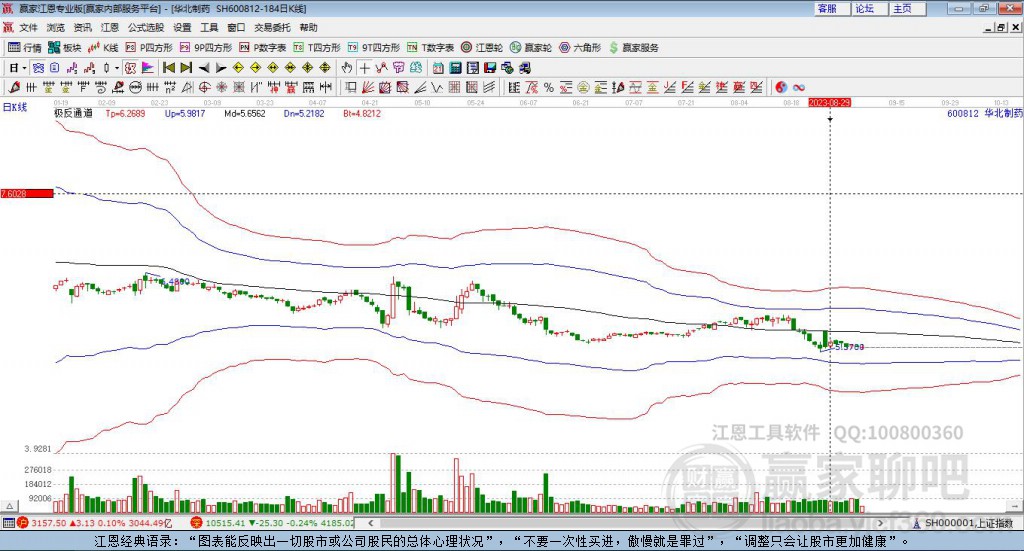Select the hand pan tool
The image size is (1024, 551).
click(347, 68)
